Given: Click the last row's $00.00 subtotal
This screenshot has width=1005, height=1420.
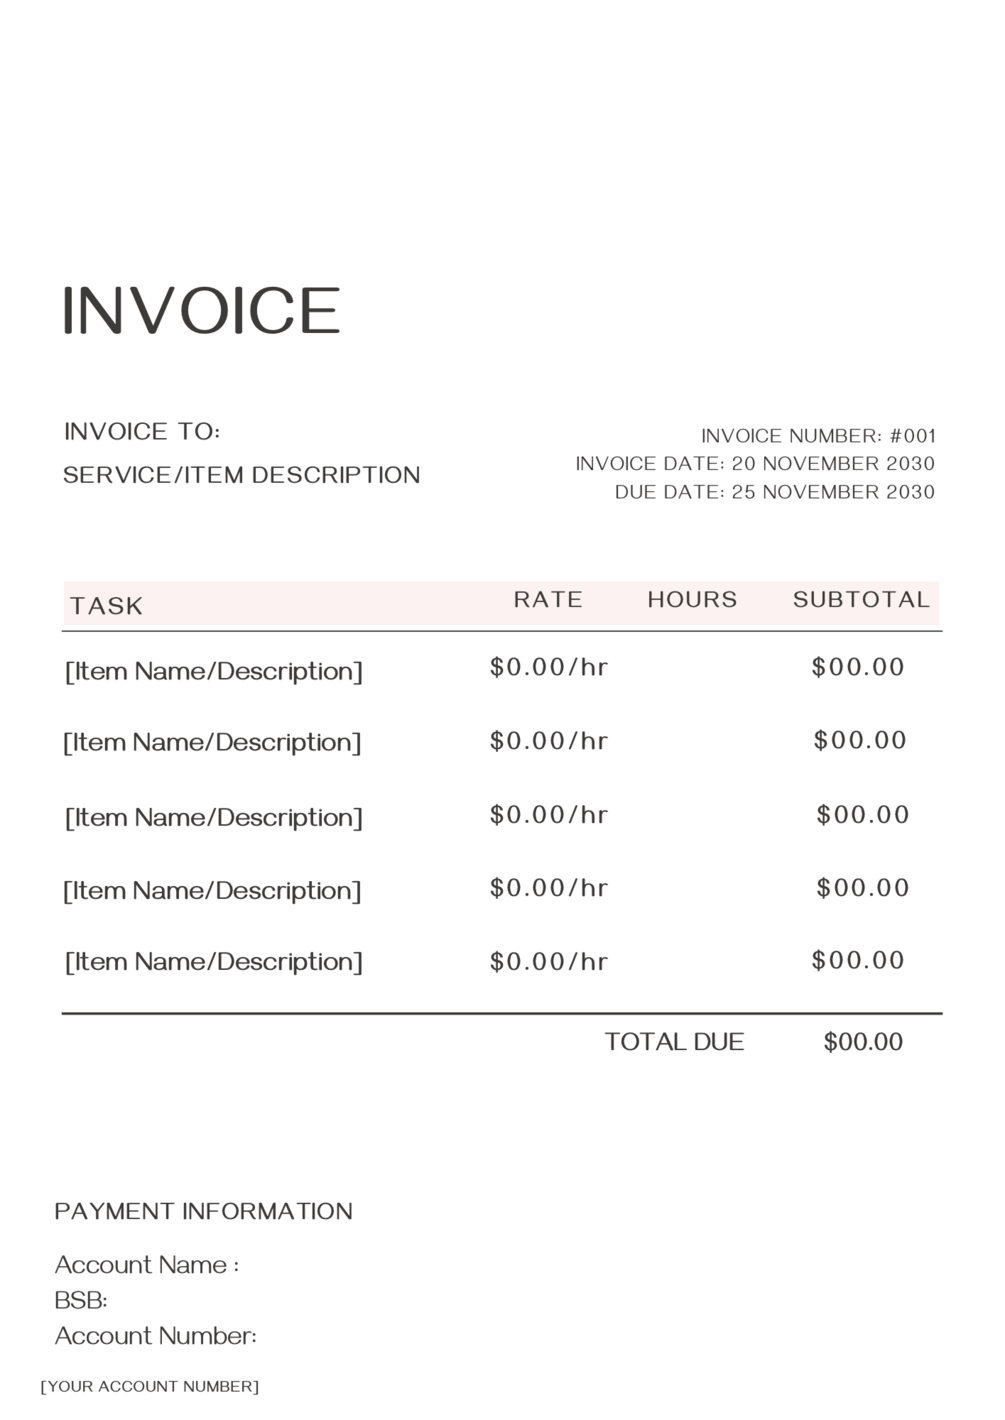Looking at the screenshot, I should [858, 961].
